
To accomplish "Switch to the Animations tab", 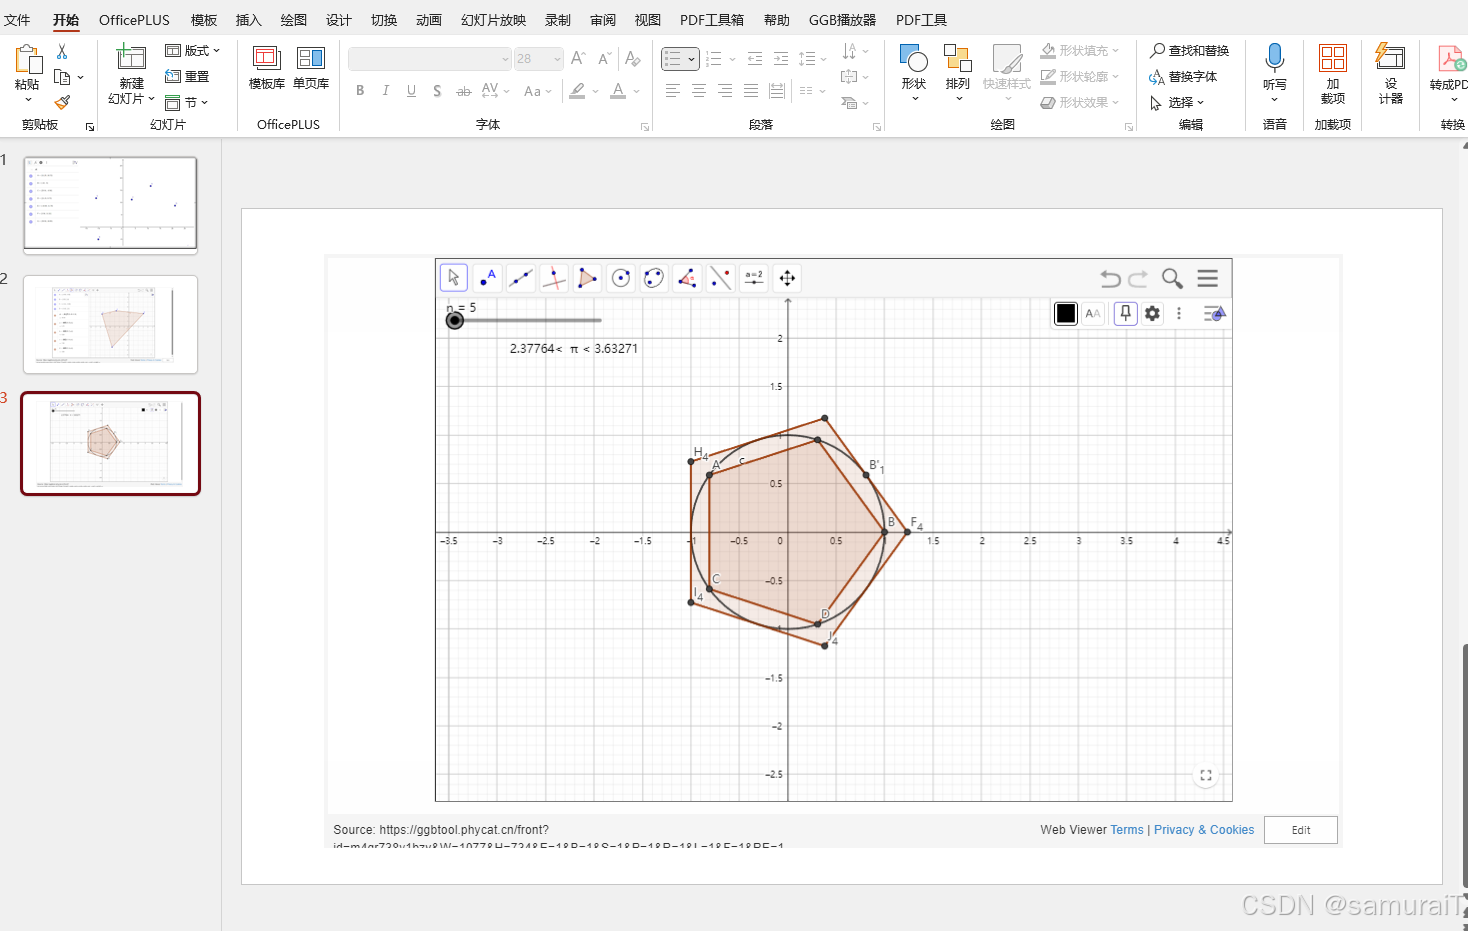I will [429, 20].
